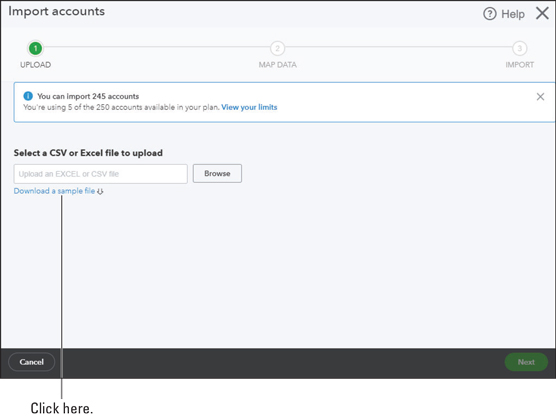Click the 'using 5 of the 250 accounts' text
The width and height of the screenshot is (556, 417).
121,107
